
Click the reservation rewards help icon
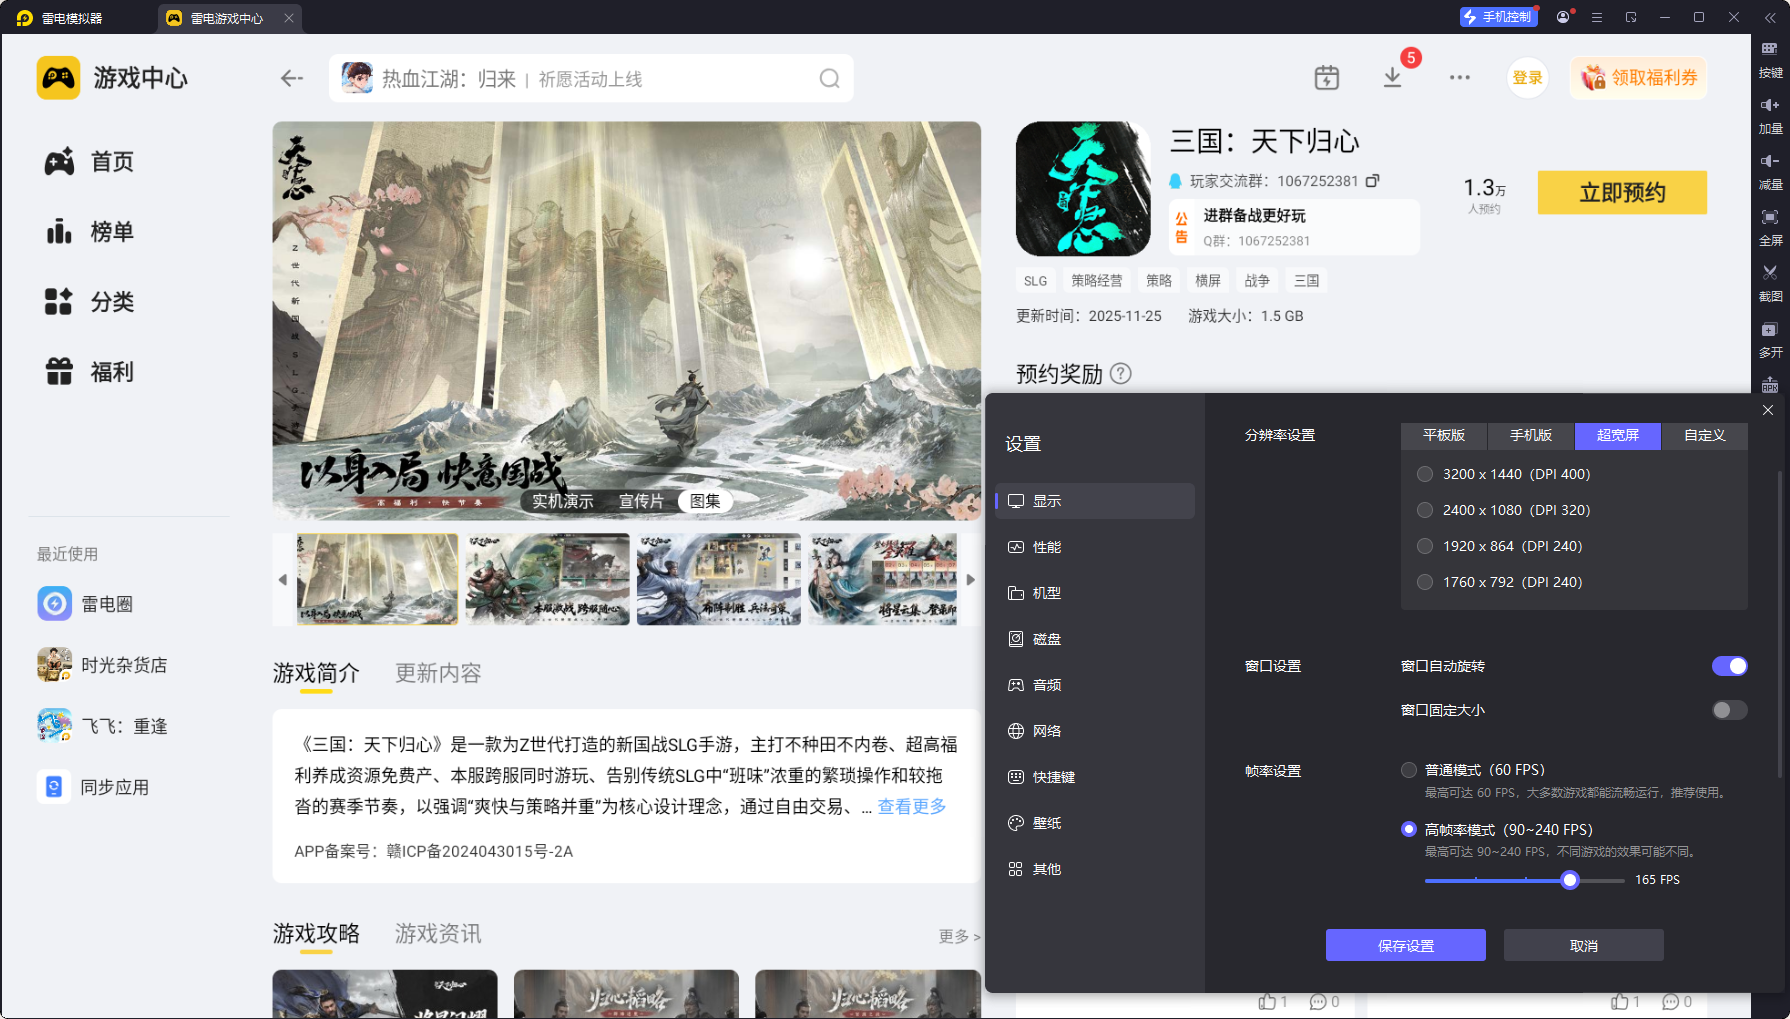tap(1121, 373)
